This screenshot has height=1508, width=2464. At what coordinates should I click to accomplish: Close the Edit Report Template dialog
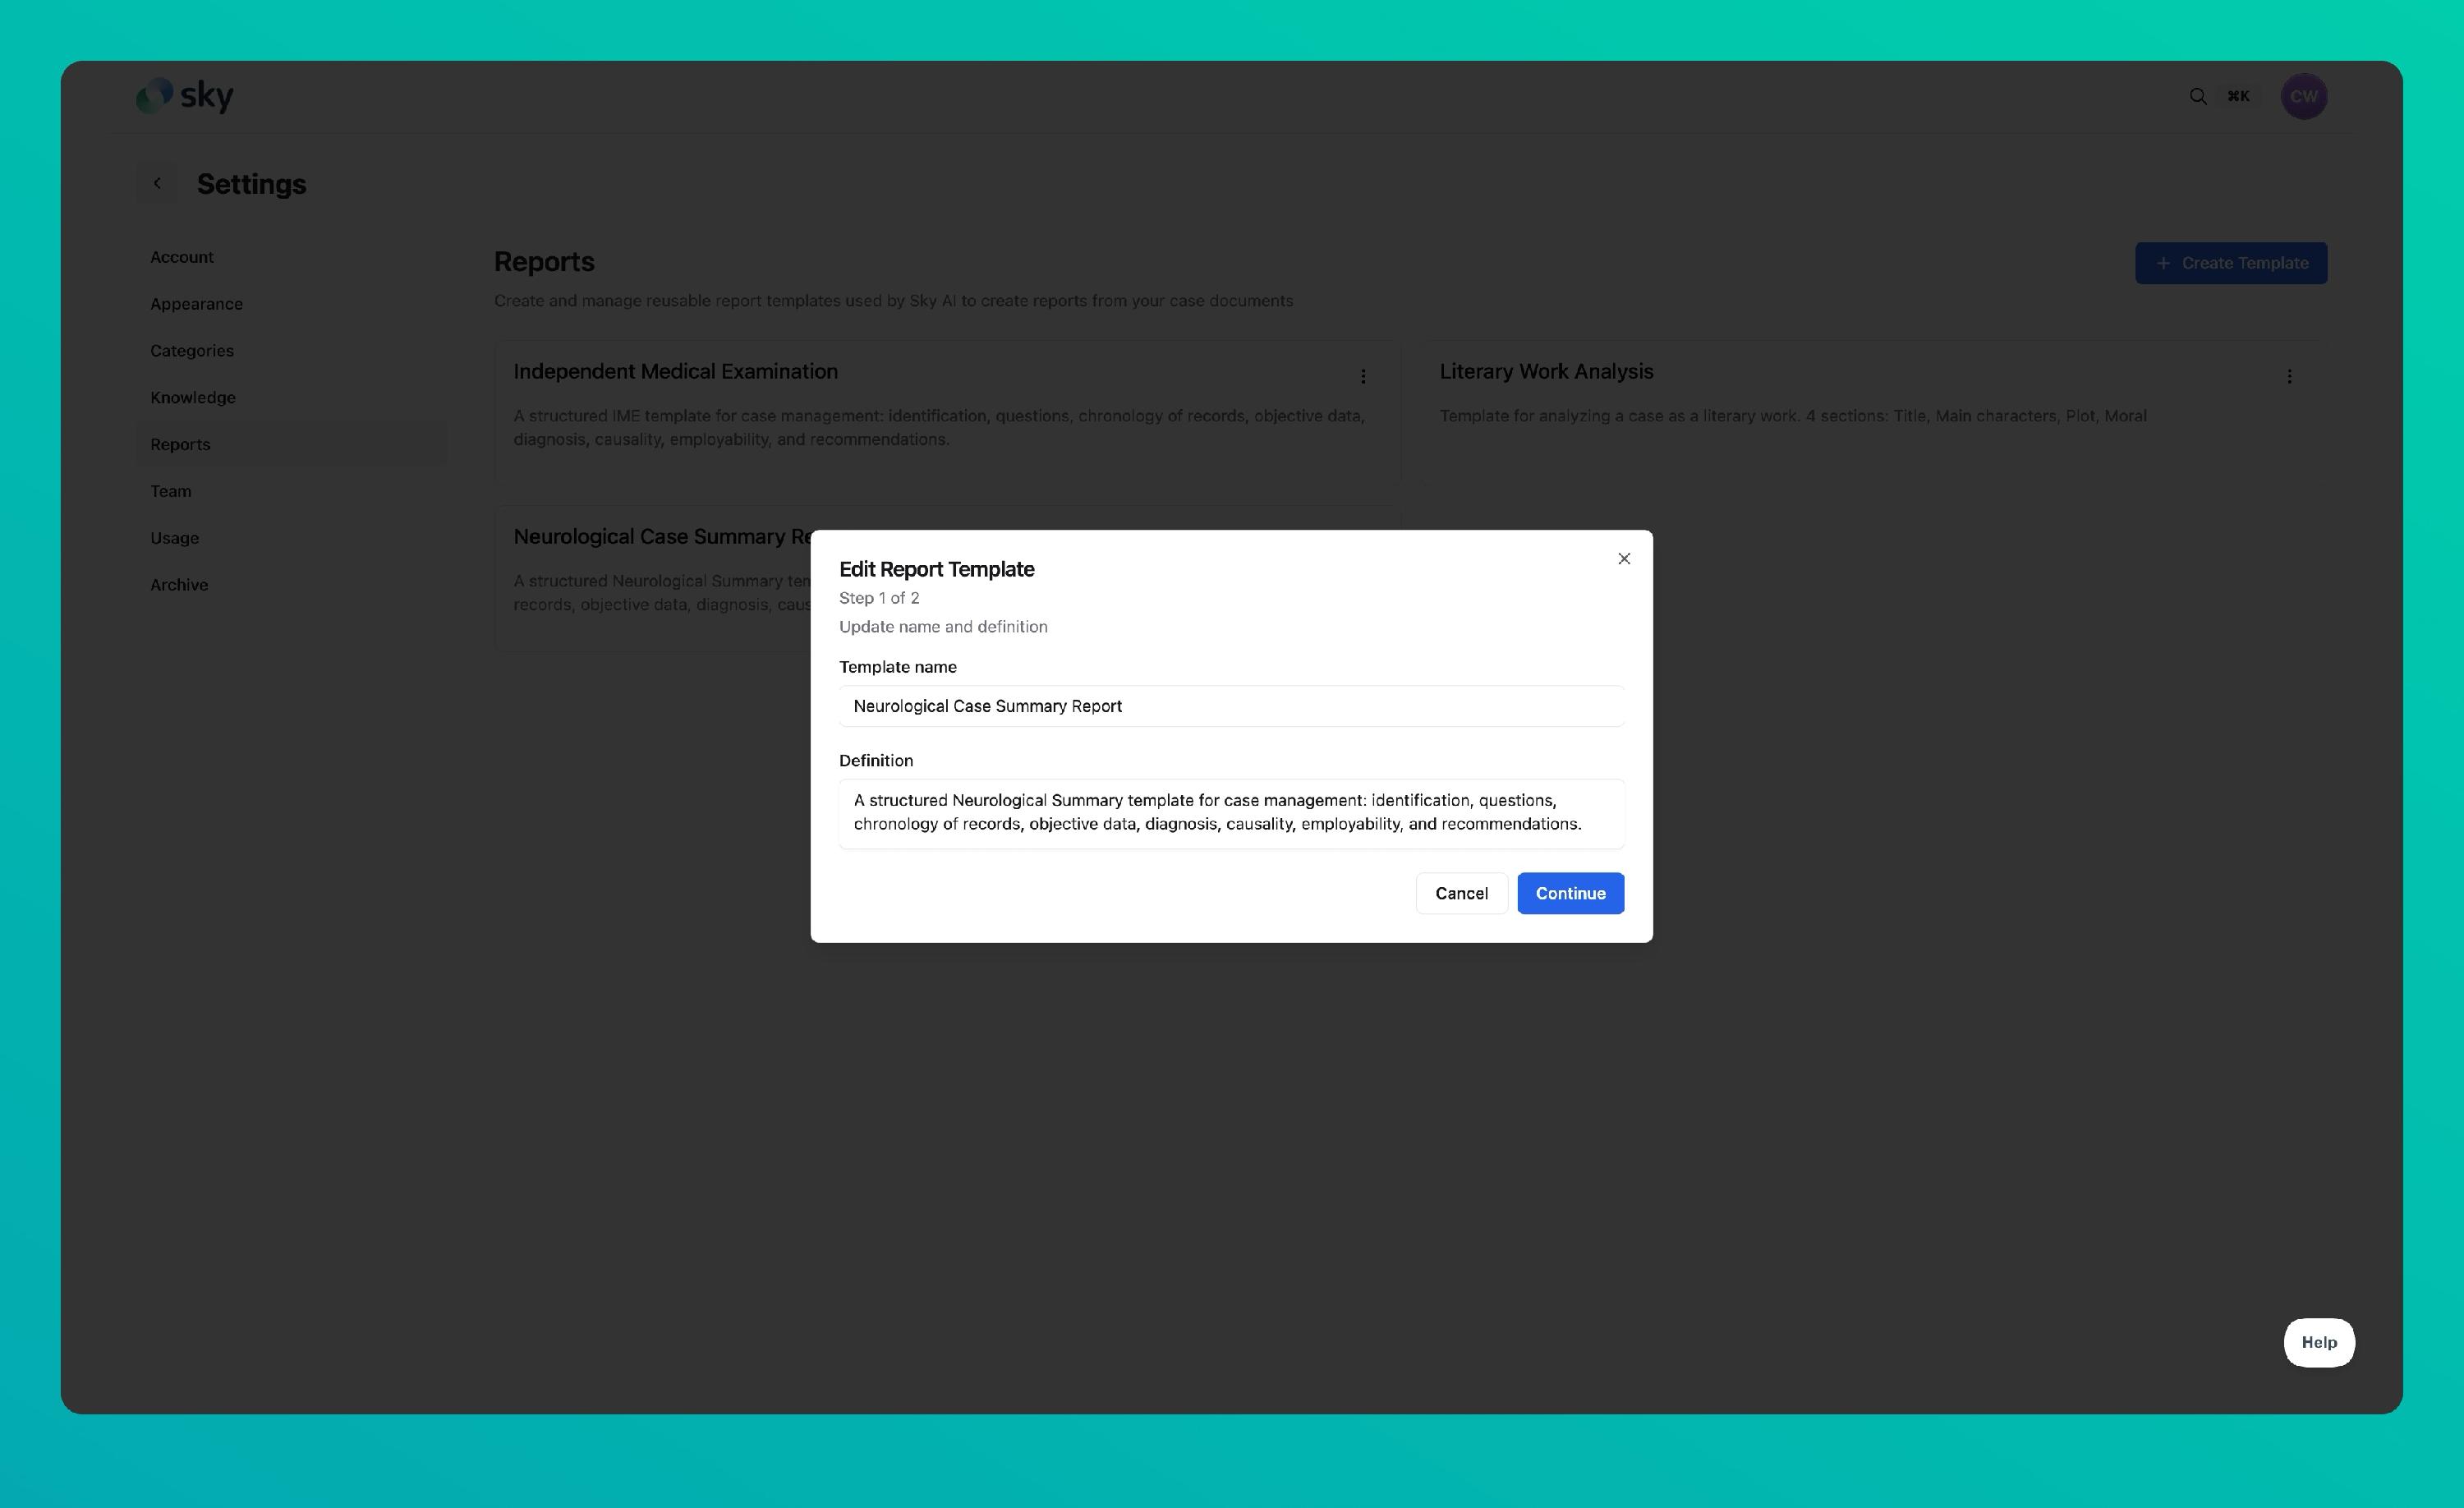tap(1624, 559)
